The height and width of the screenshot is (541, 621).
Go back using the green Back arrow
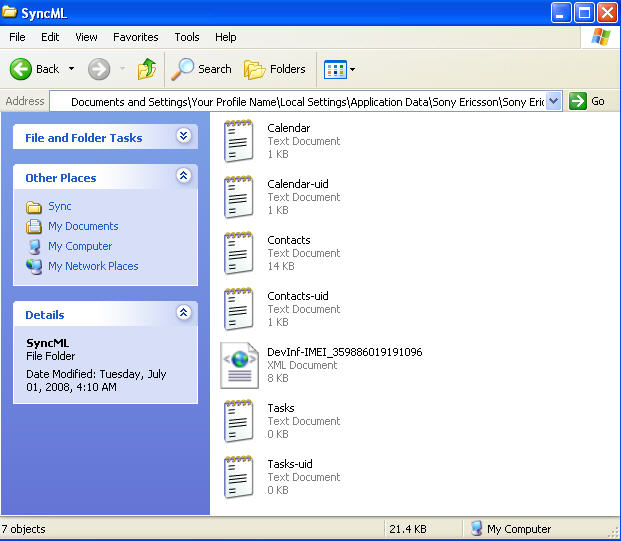21,69
